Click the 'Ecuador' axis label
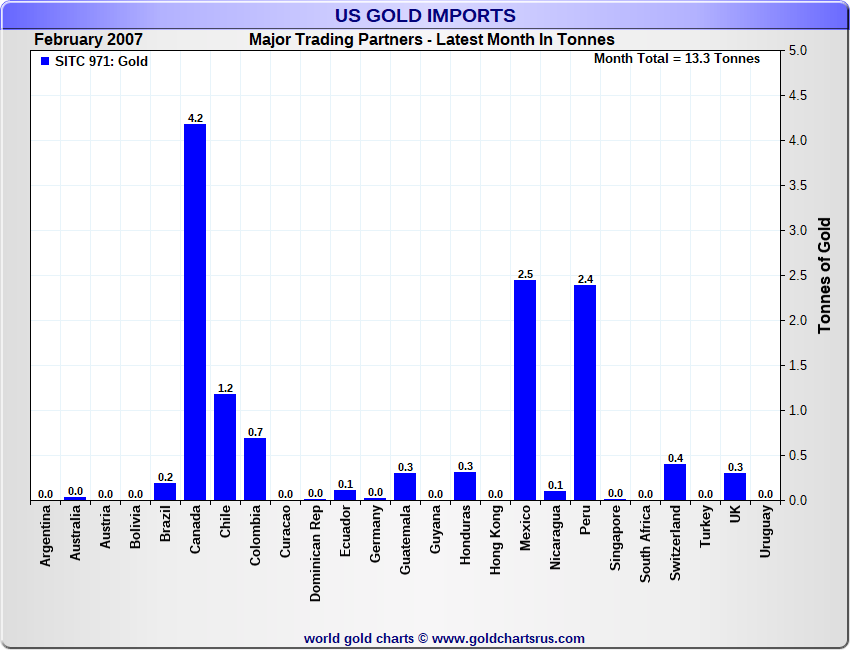The width and height of the screenshot is (850, 650). tap(345, 531)
